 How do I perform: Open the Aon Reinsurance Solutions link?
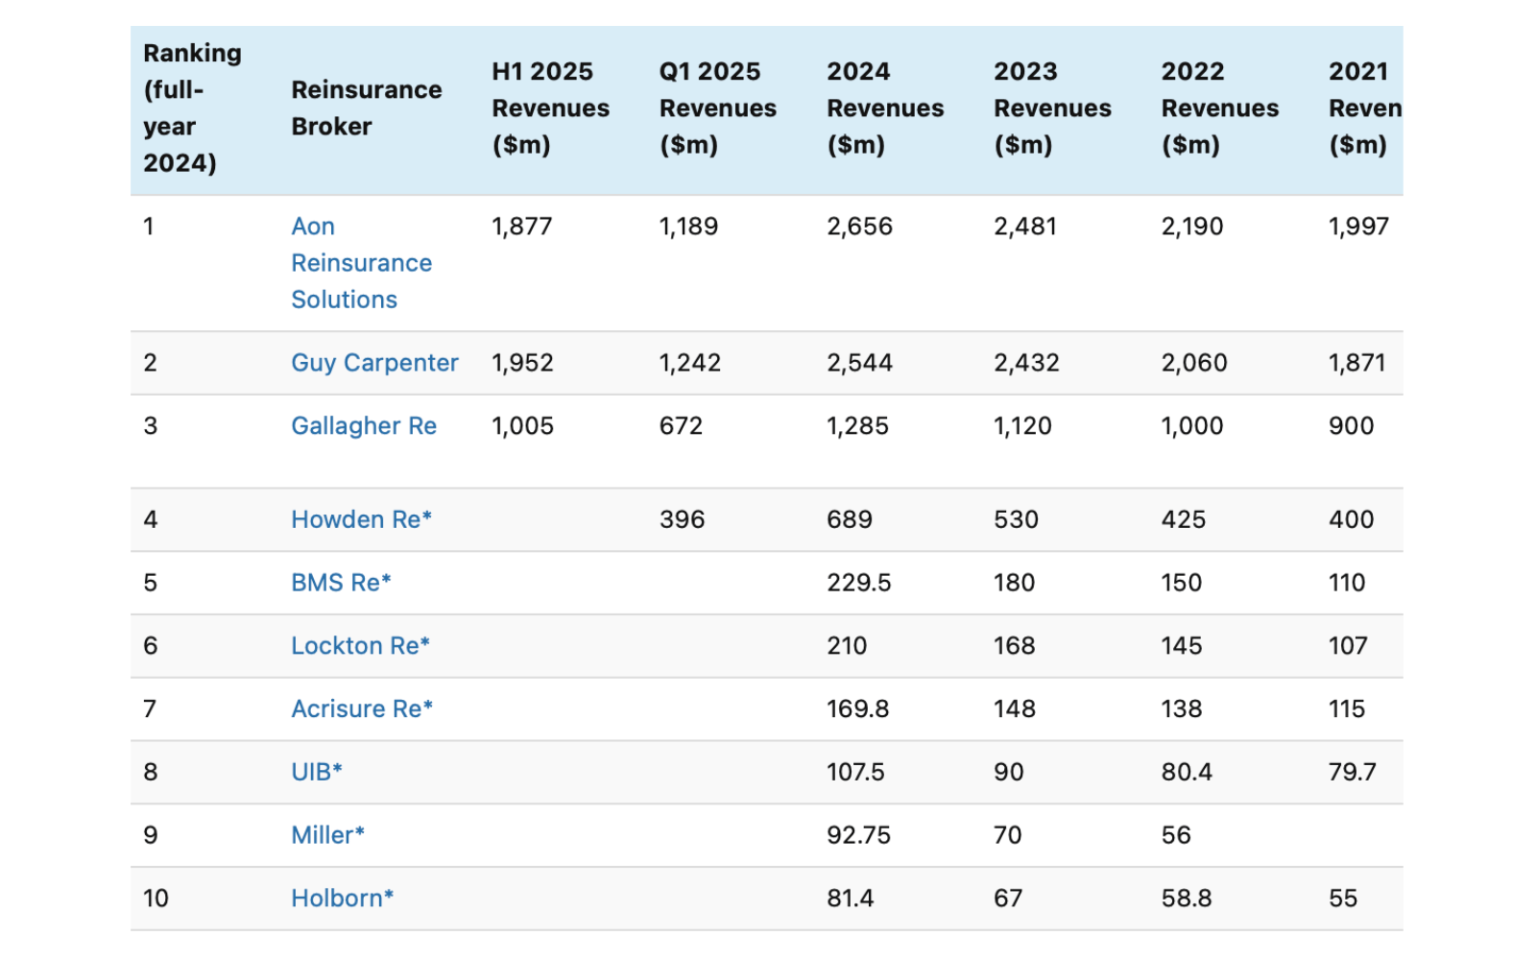[361, 262]
